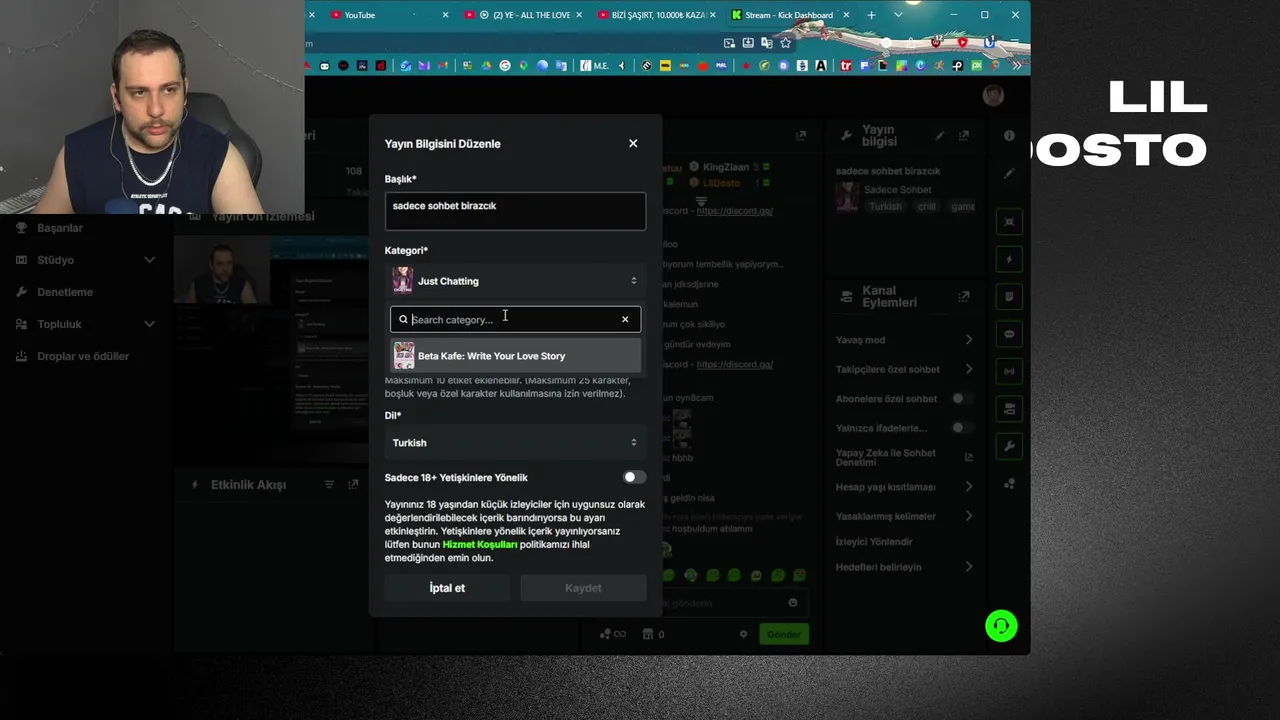Screen dimensions: 1280x720
Task: Open the Etkinlik Akışı filter icon
Action: coord(329,484)
